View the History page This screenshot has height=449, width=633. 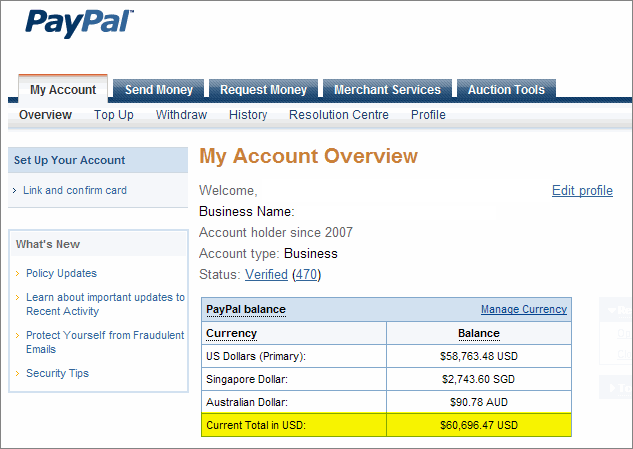click(248, 115)
